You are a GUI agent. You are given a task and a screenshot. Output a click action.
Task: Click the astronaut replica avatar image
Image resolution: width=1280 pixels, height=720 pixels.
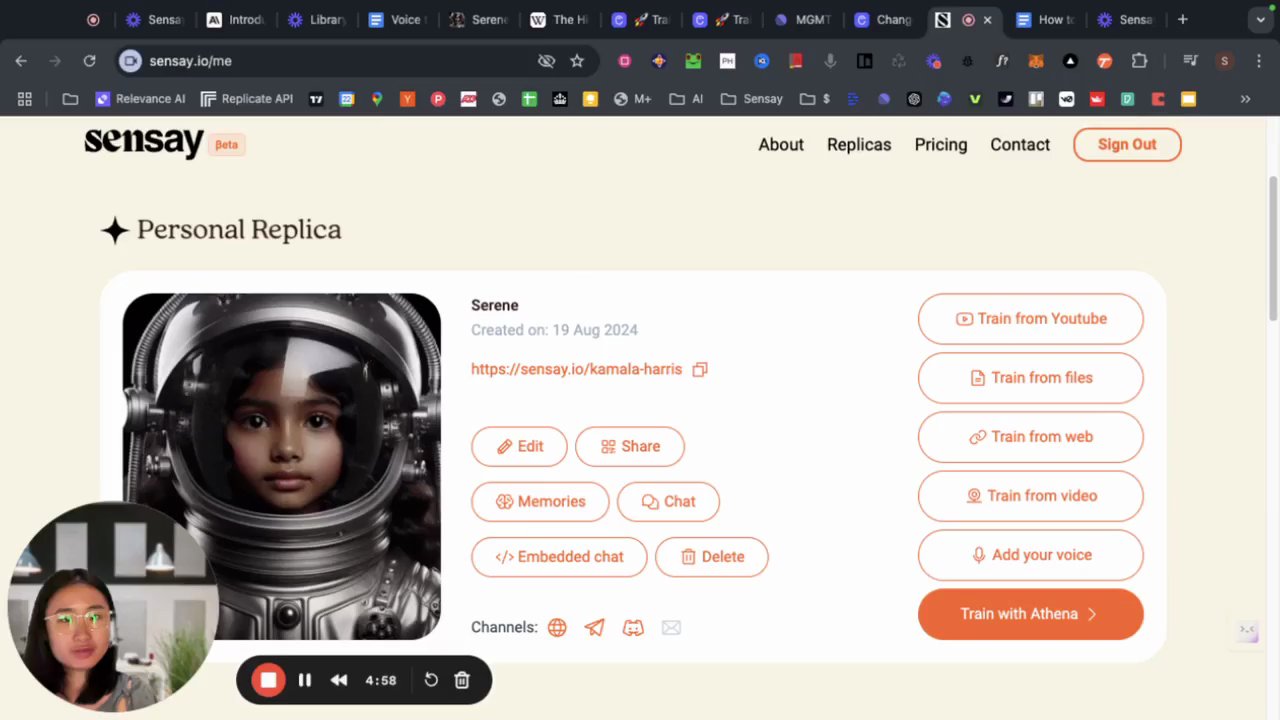tap(281, 467)
